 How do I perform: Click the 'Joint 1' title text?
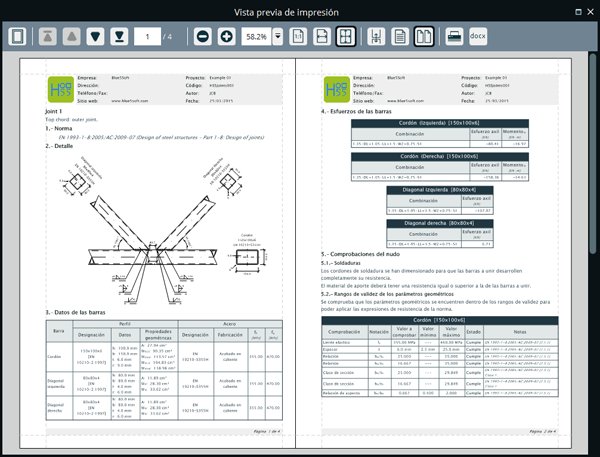[54, 111]
